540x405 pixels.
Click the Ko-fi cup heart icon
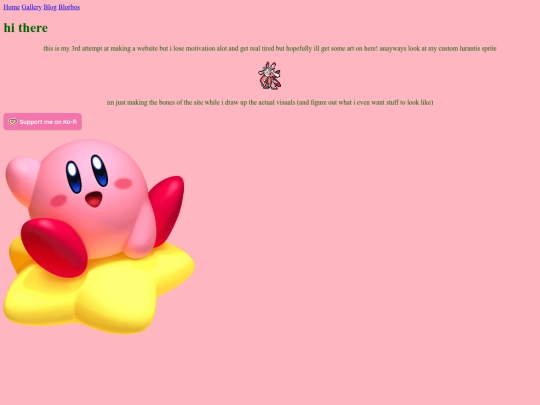coord(13,122)
